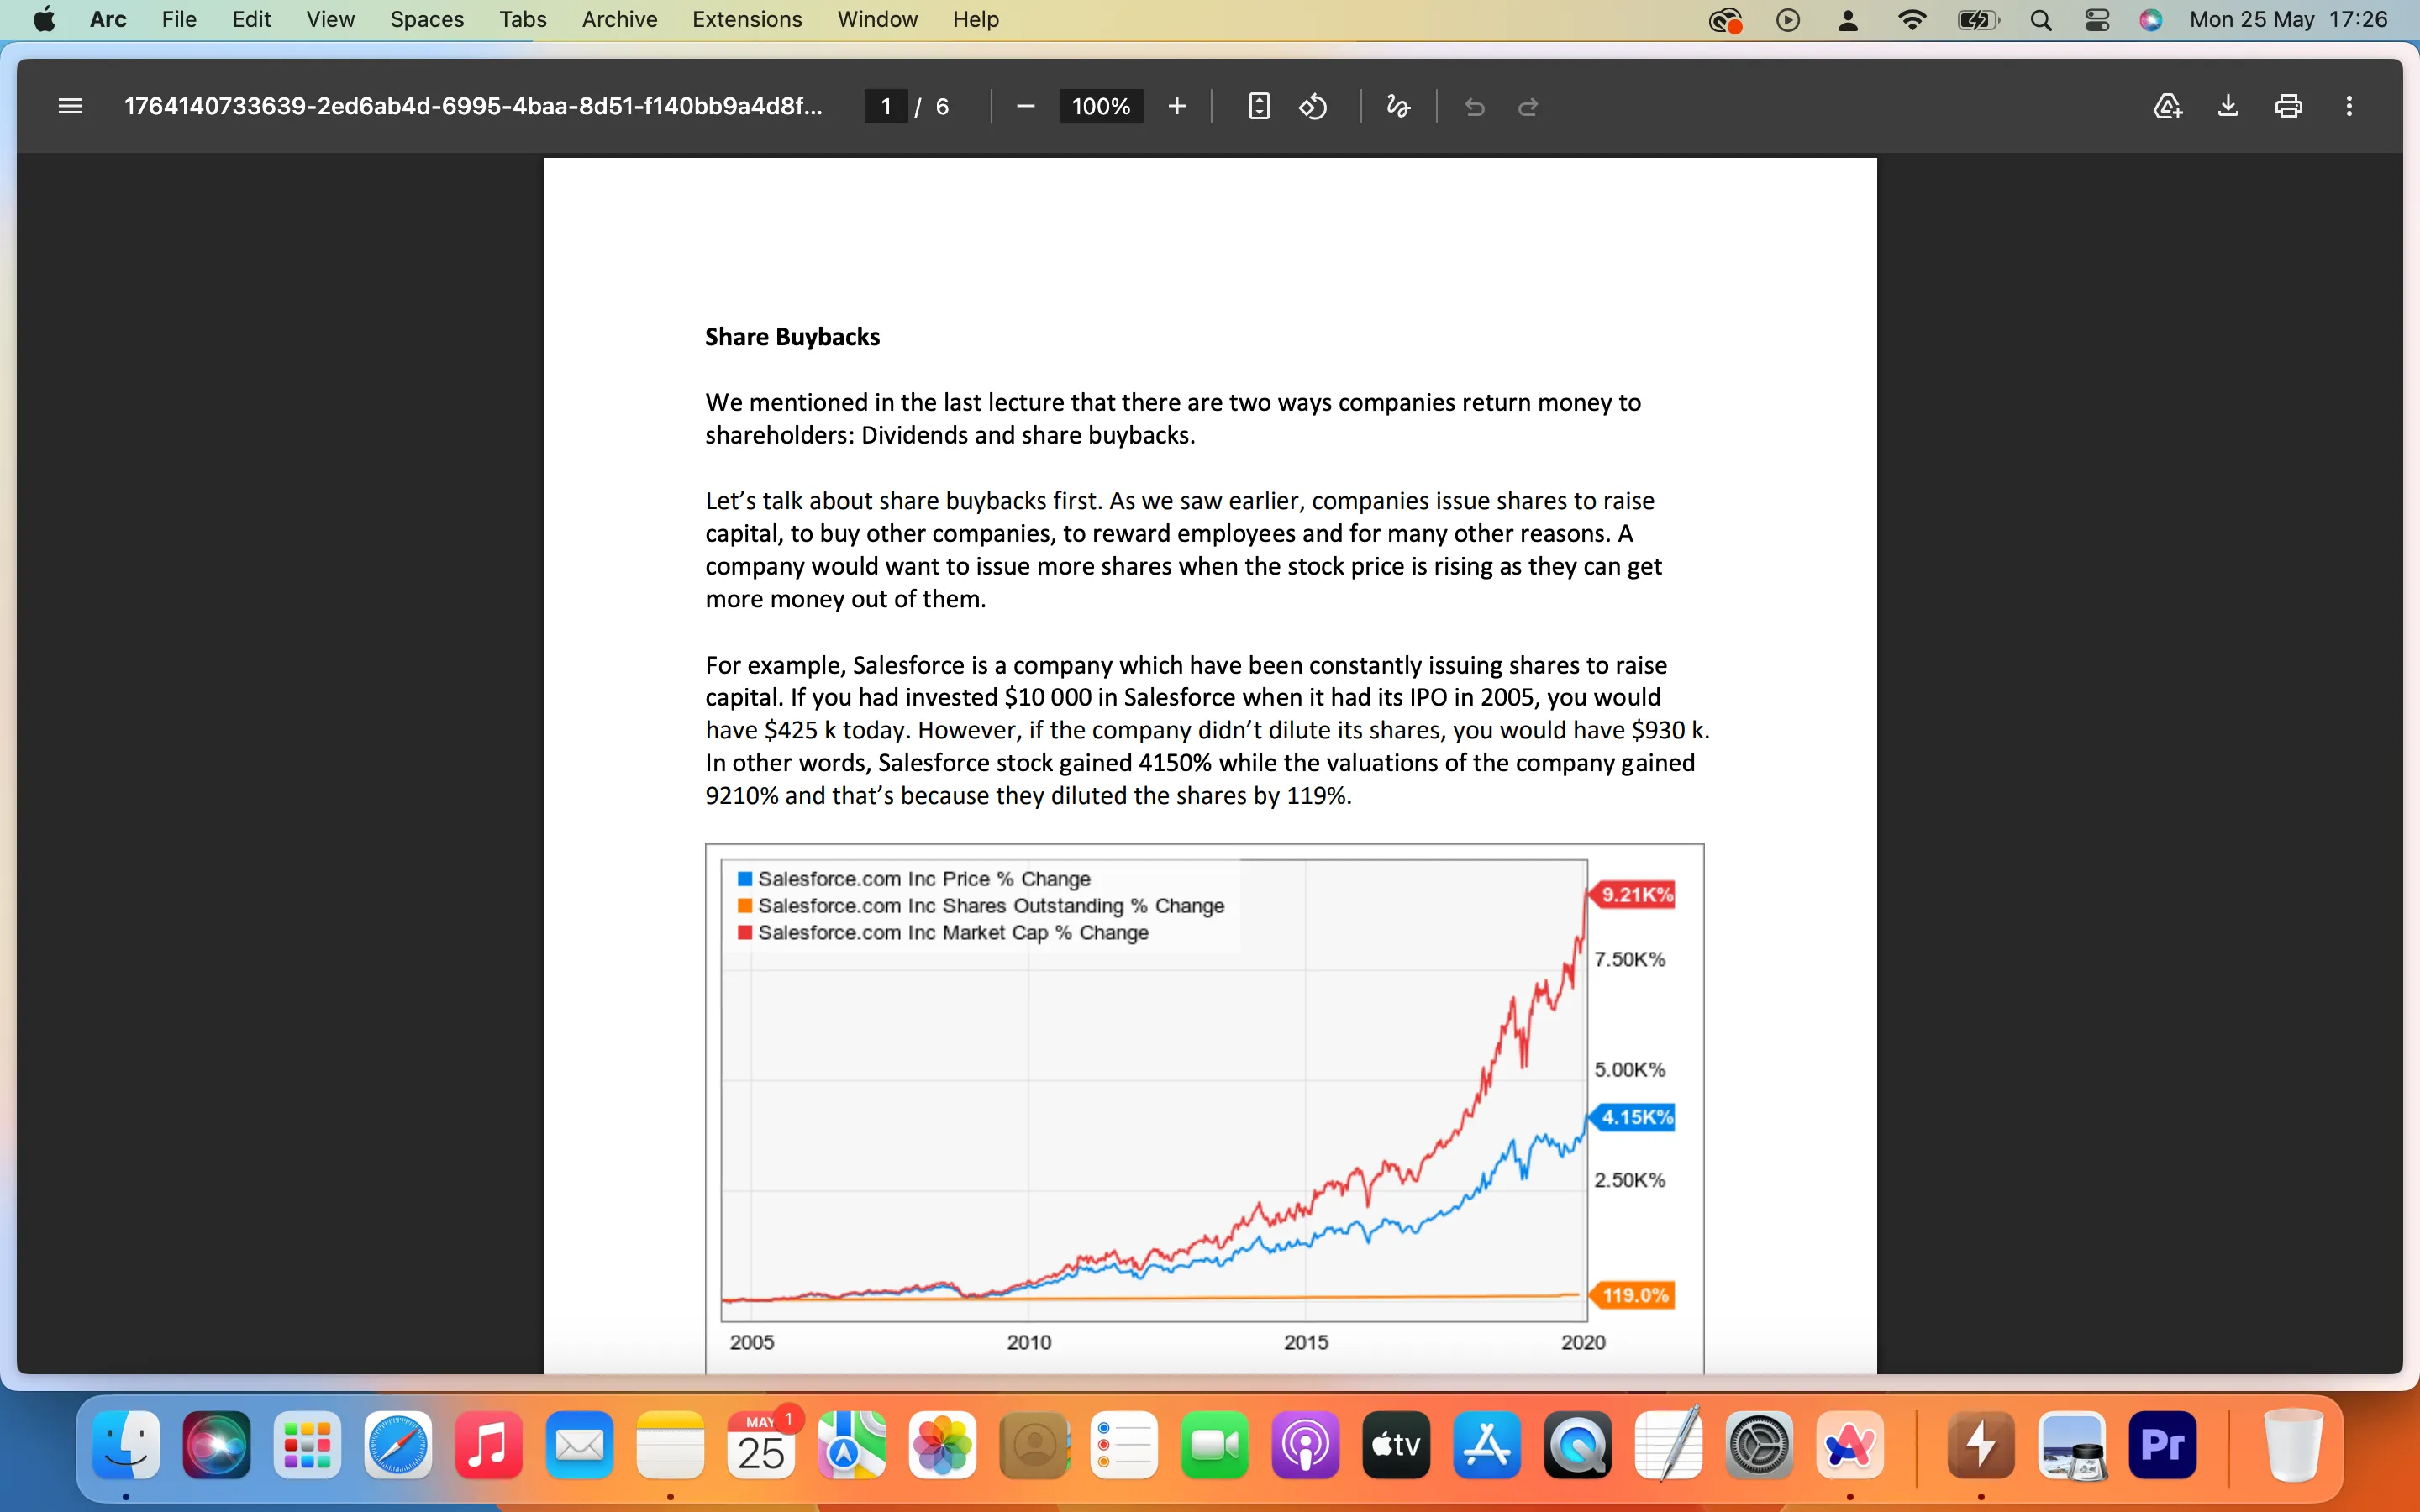
Task: Open Photos from the dock
Action: coord(942,1444)
